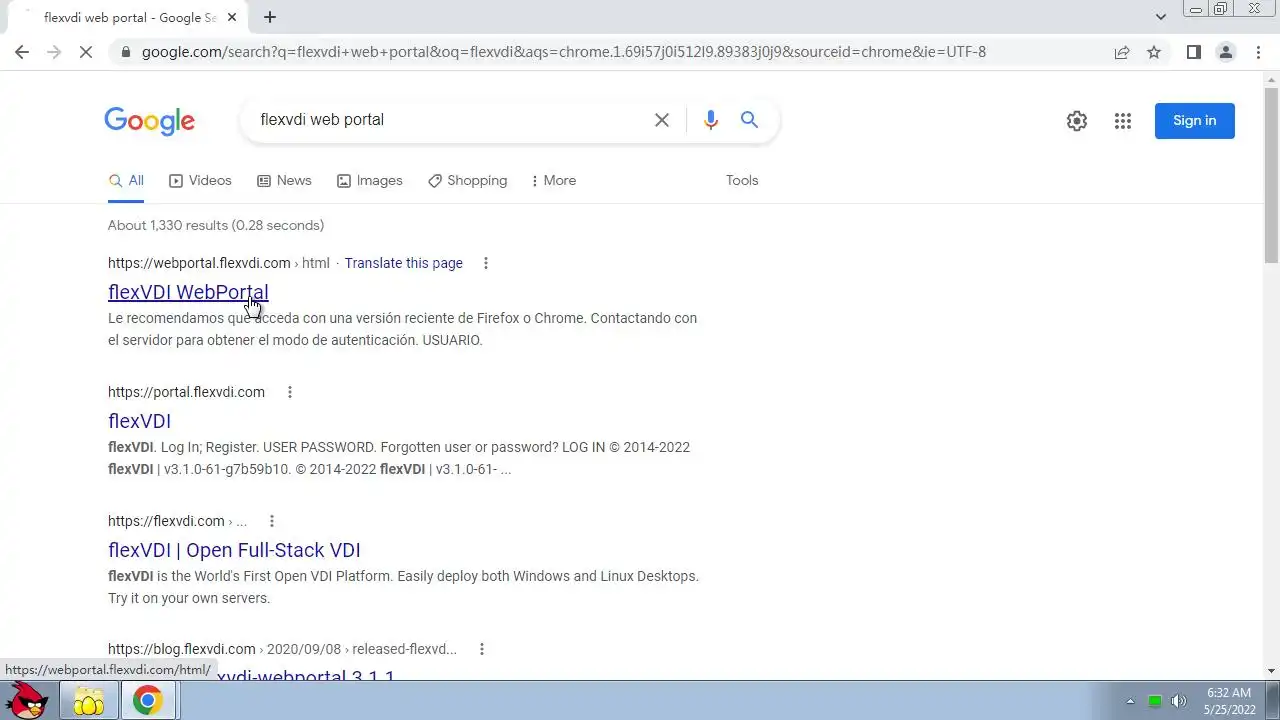Open the search Tools option

pos(742,180)
